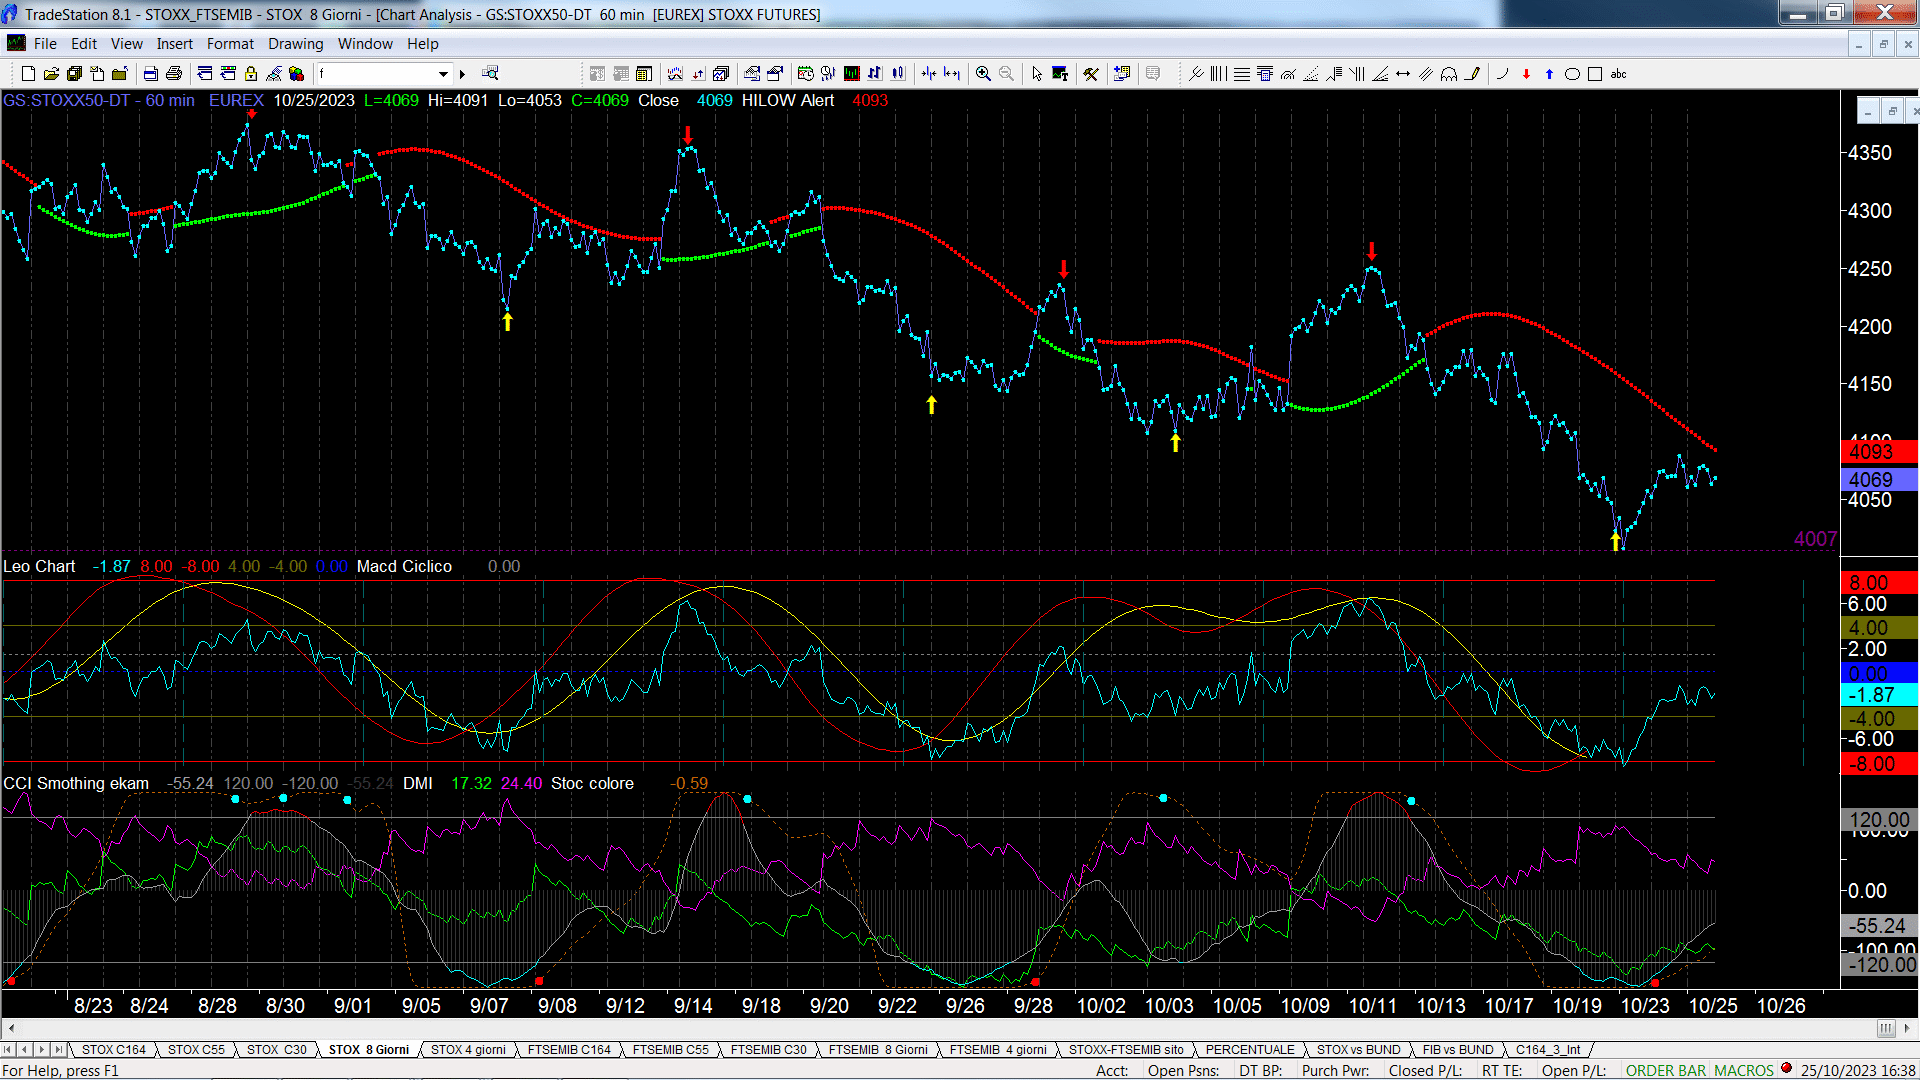Save all with the stacked-disks icon
Viewport: 1920px width, 1080px height.
[x=74, y=74]
